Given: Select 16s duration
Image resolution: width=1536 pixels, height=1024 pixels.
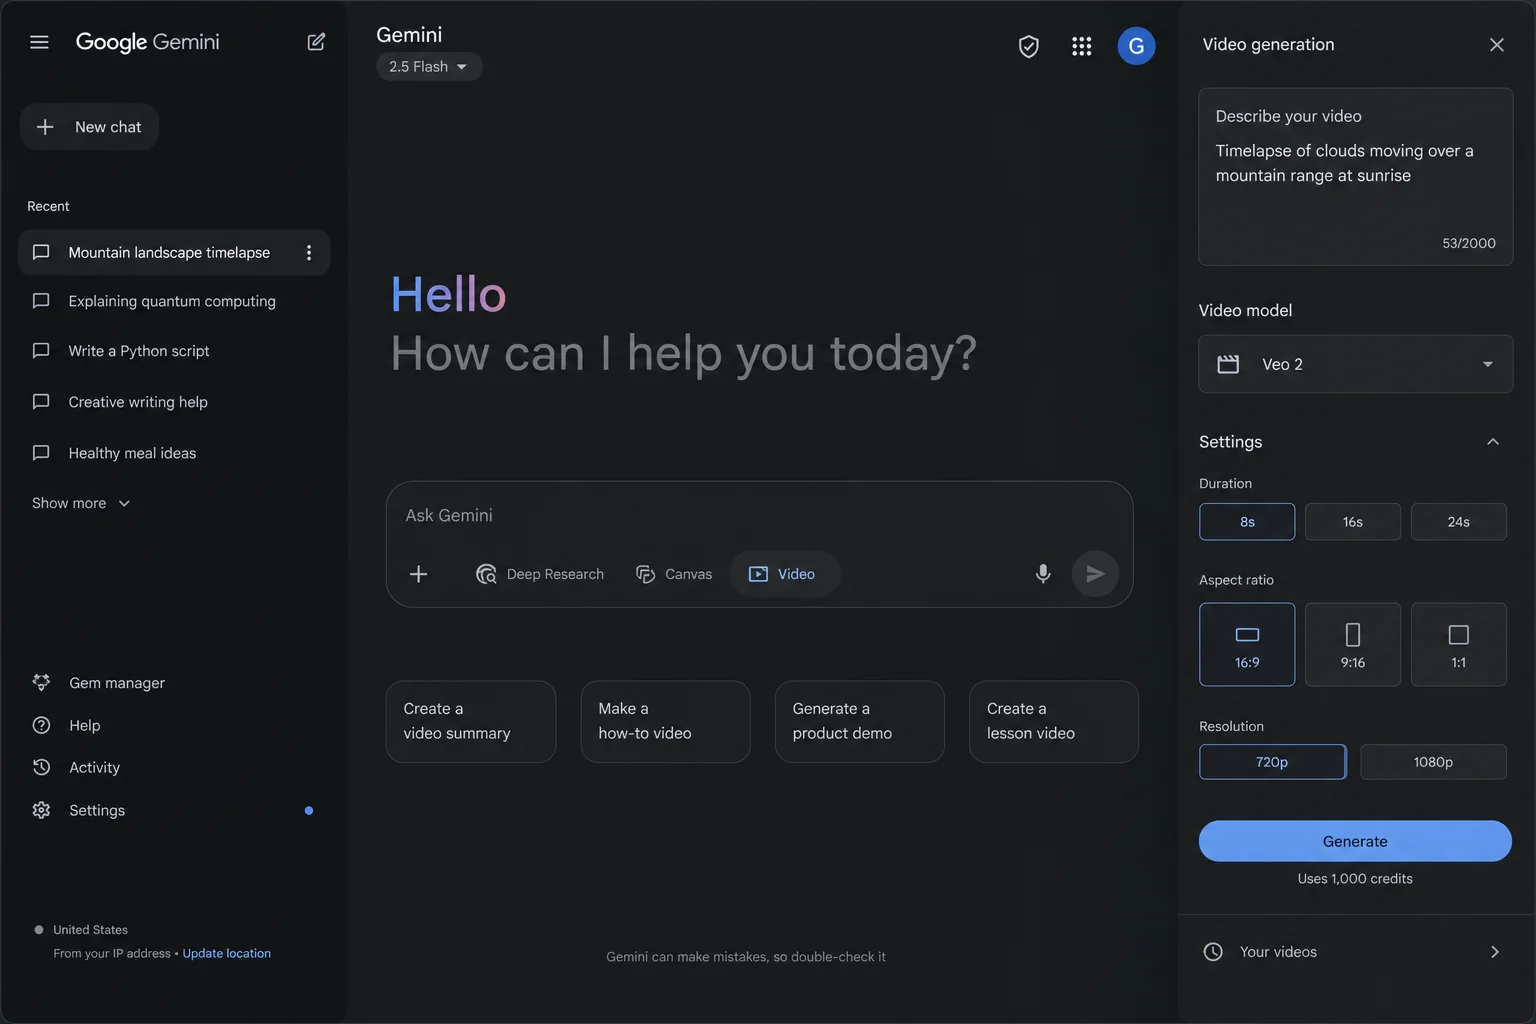Looking at the screenshot, I should click(1353, 522).
